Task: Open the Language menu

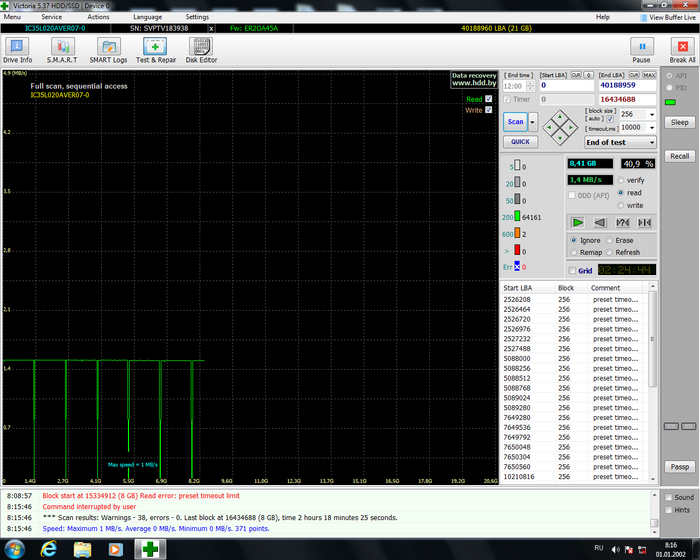Action: pos(147,17)
